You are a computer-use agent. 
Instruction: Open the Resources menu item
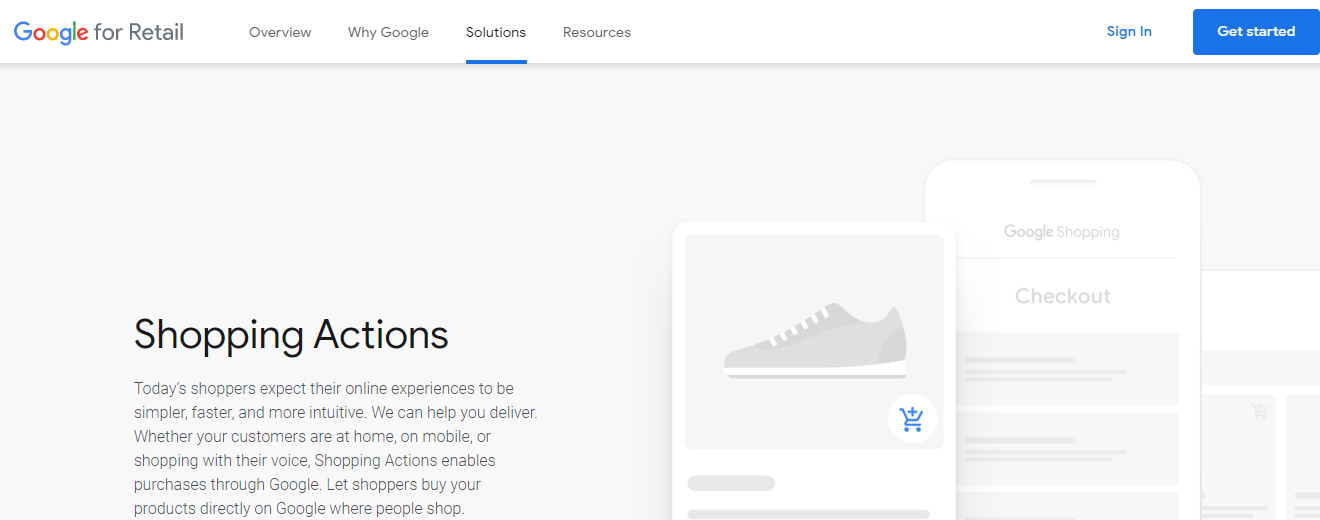click(597, 32)
